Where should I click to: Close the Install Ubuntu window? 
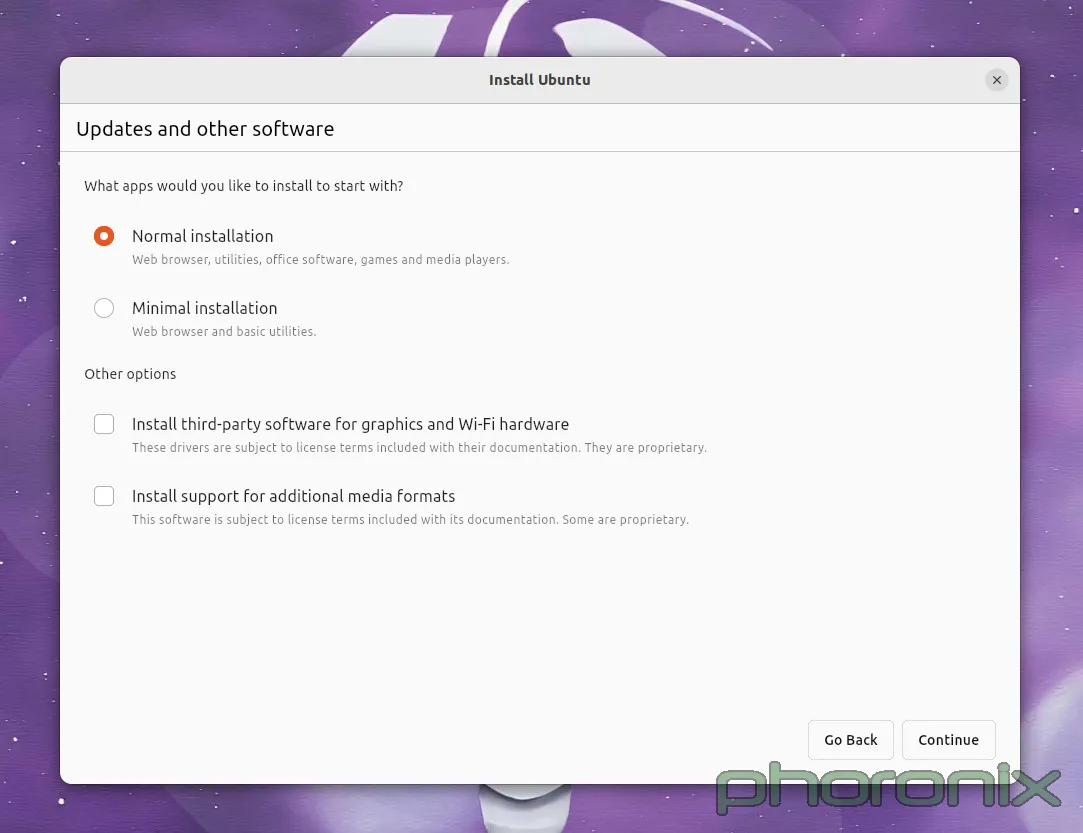(997, 80)
